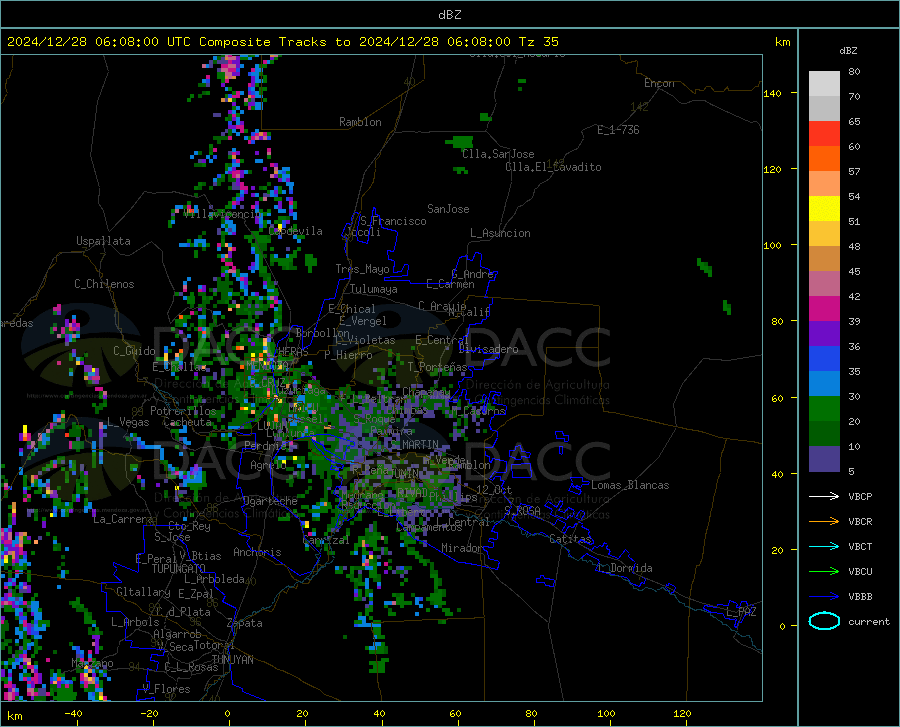Click the '140' tick on vertical km axis
Image resolution: width=900 pixels, height=727 pixels.
(772, 93)
